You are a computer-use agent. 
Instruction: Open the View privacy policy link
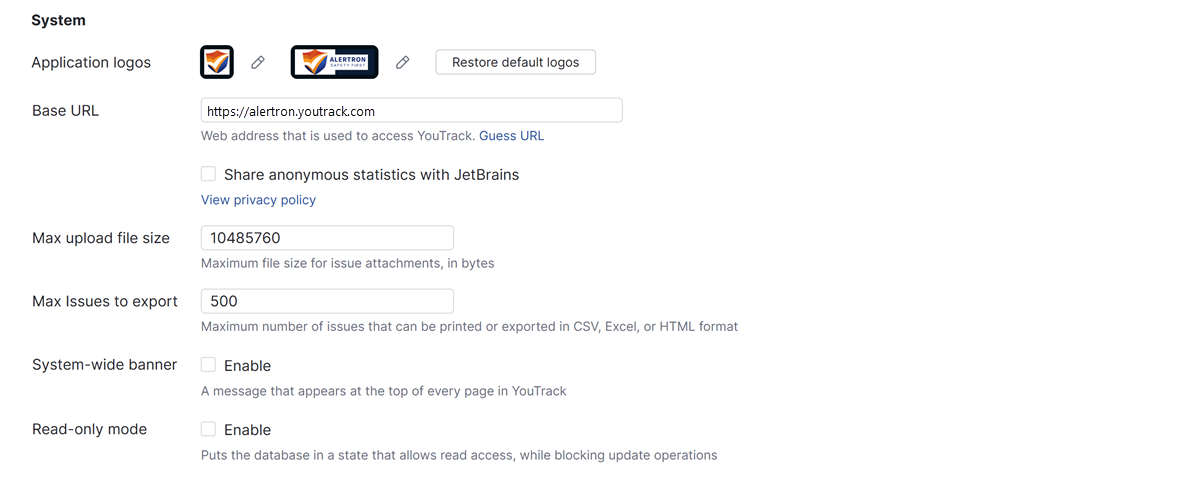coord(258,200)
